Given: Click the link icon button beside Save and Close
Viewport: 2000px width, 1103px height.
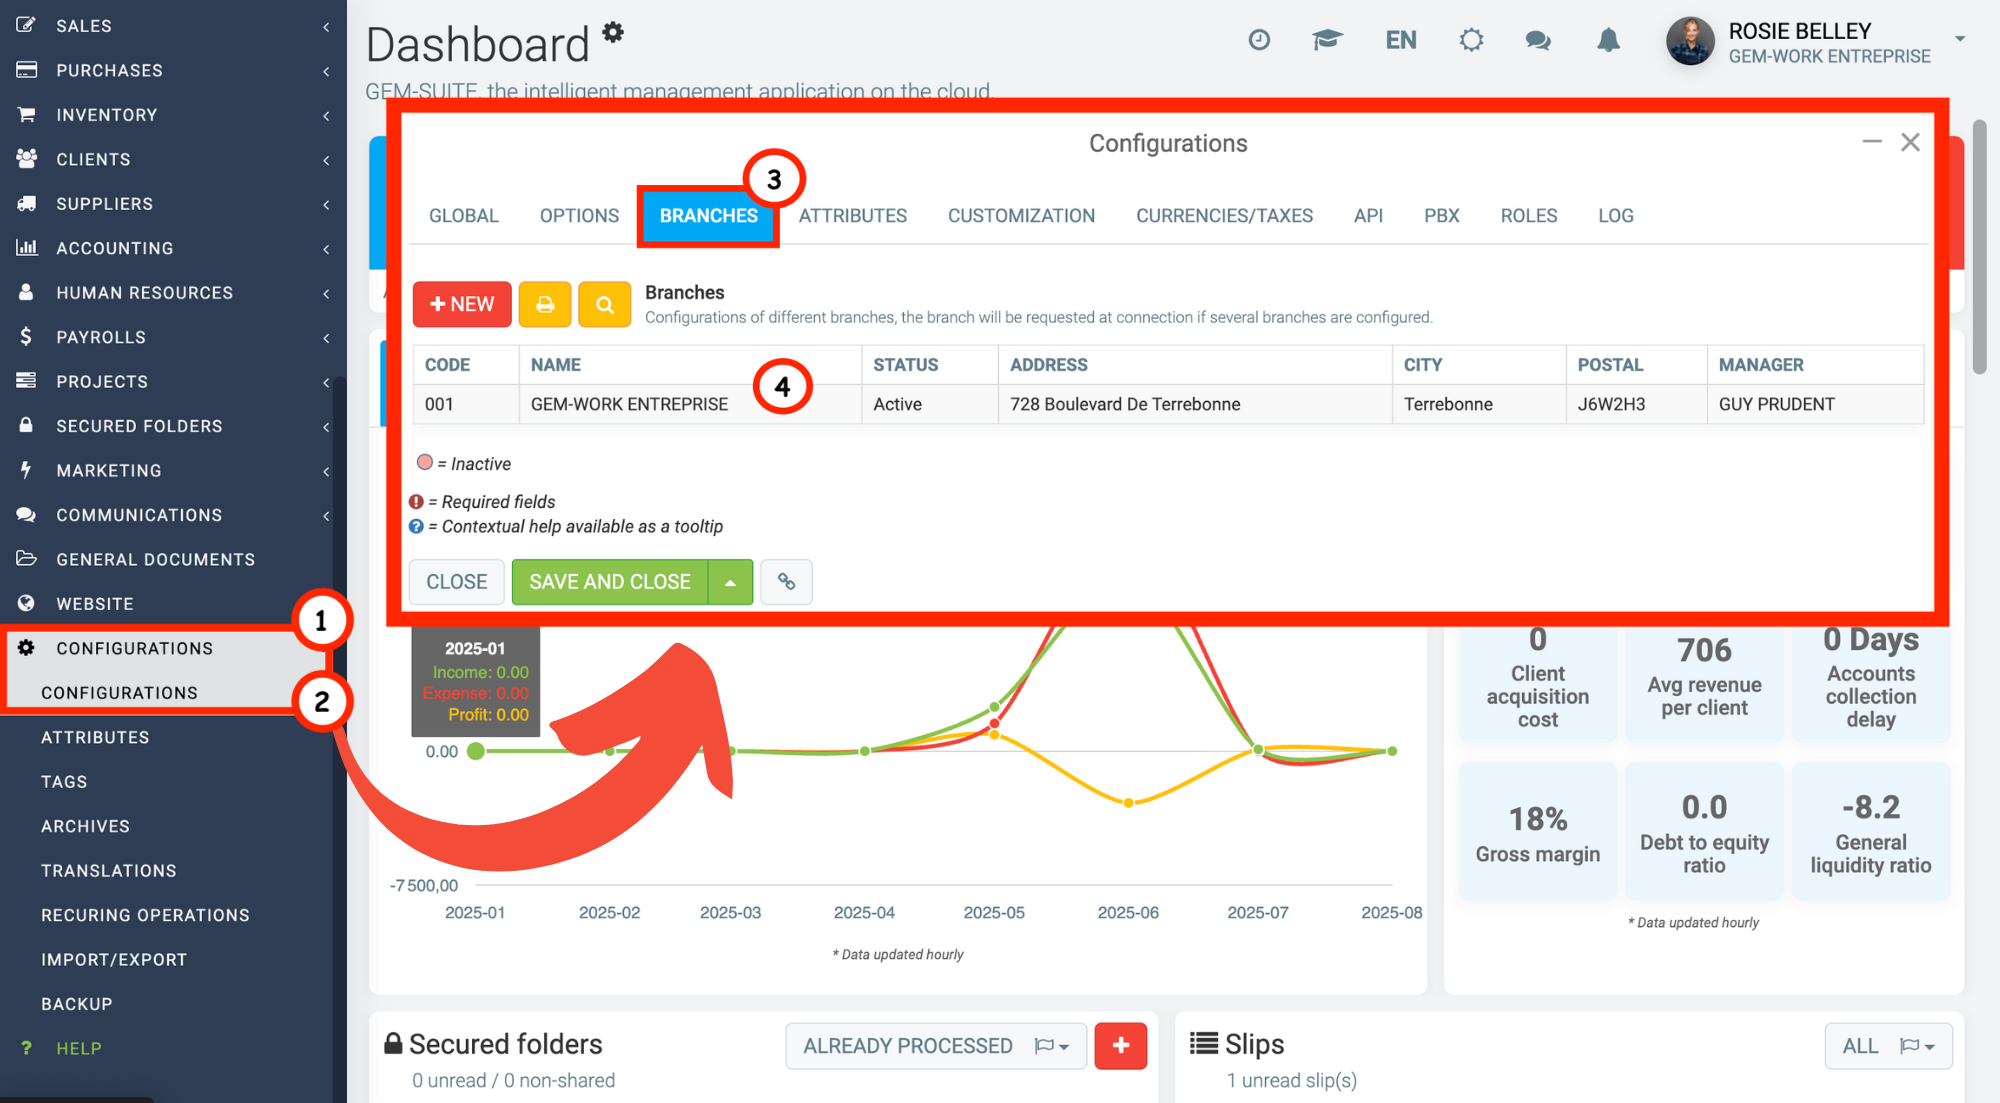Looking at the screenshot, I should point(786,581).
